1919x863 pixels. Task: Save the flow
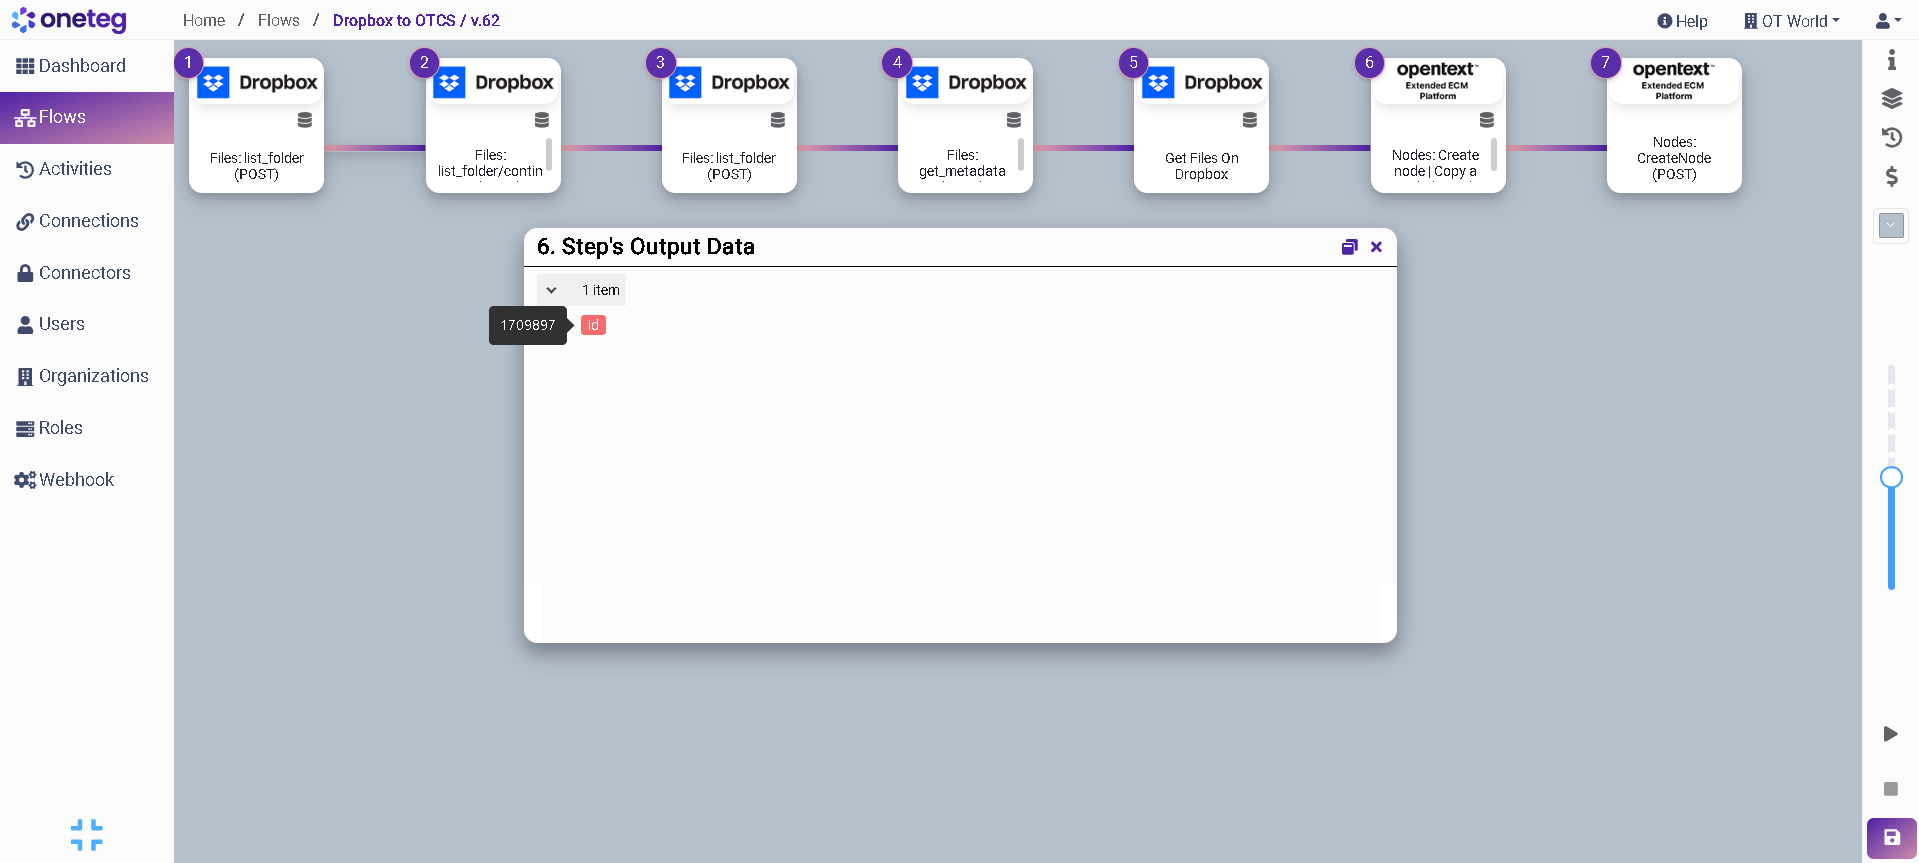[1891, 838]
